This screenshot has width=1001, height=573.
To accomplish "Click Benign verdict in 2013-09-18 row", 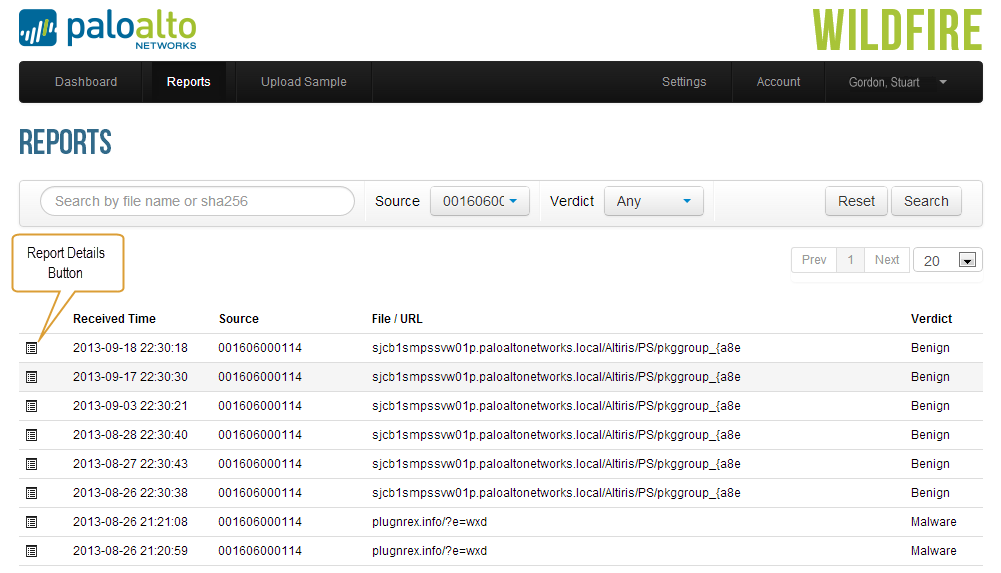I will pos(930,348).
